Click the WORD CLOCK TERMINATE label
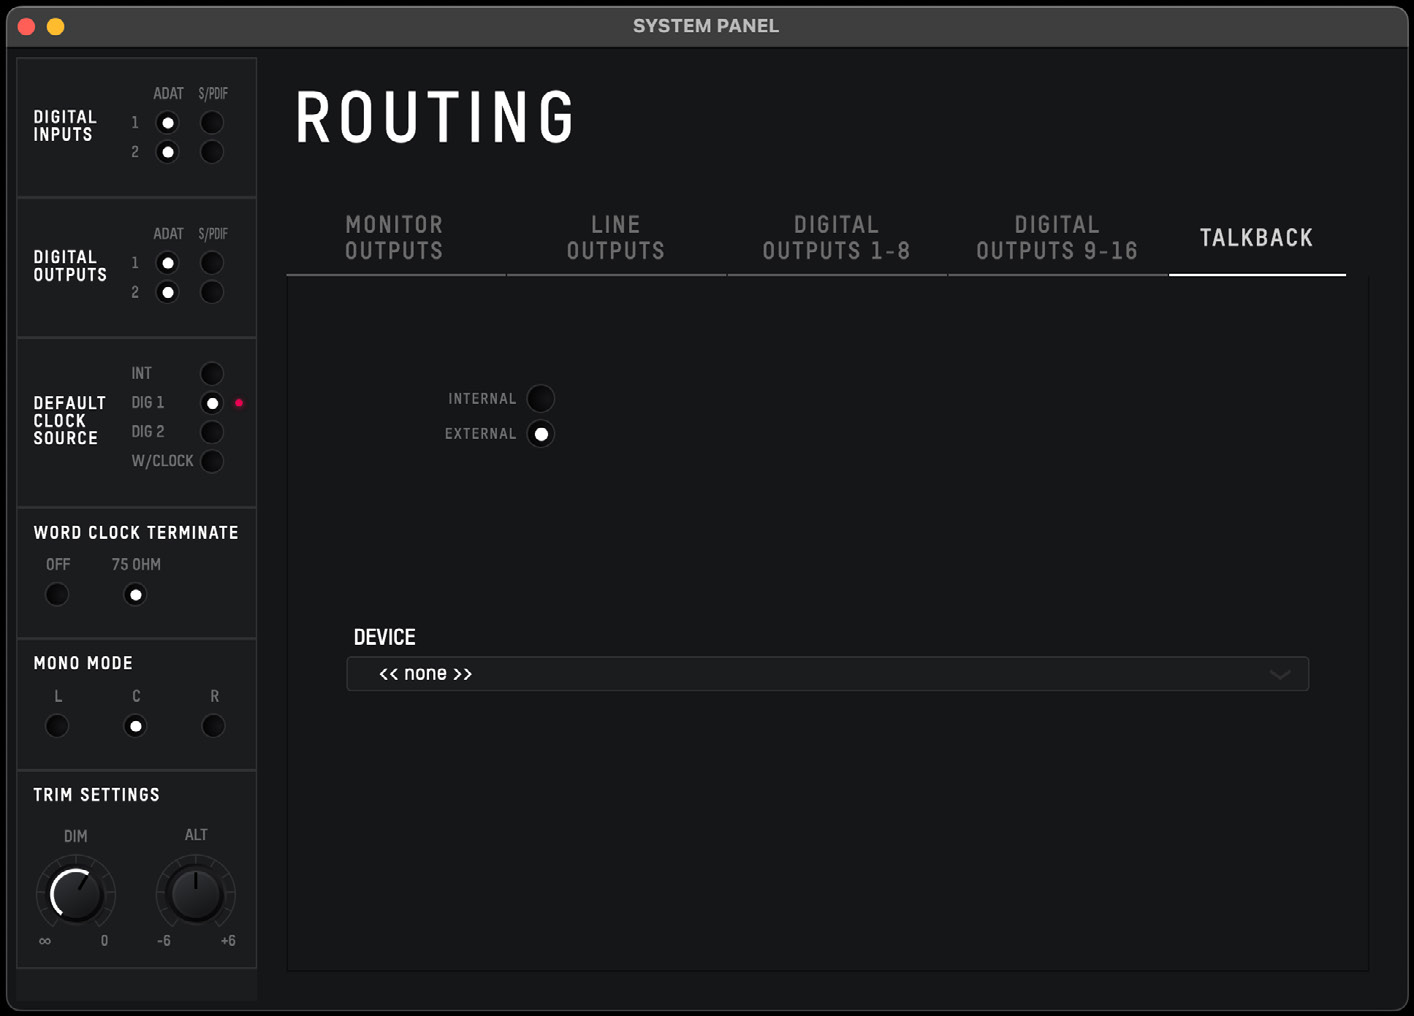 pyautogui.click(x=136, y=533)
